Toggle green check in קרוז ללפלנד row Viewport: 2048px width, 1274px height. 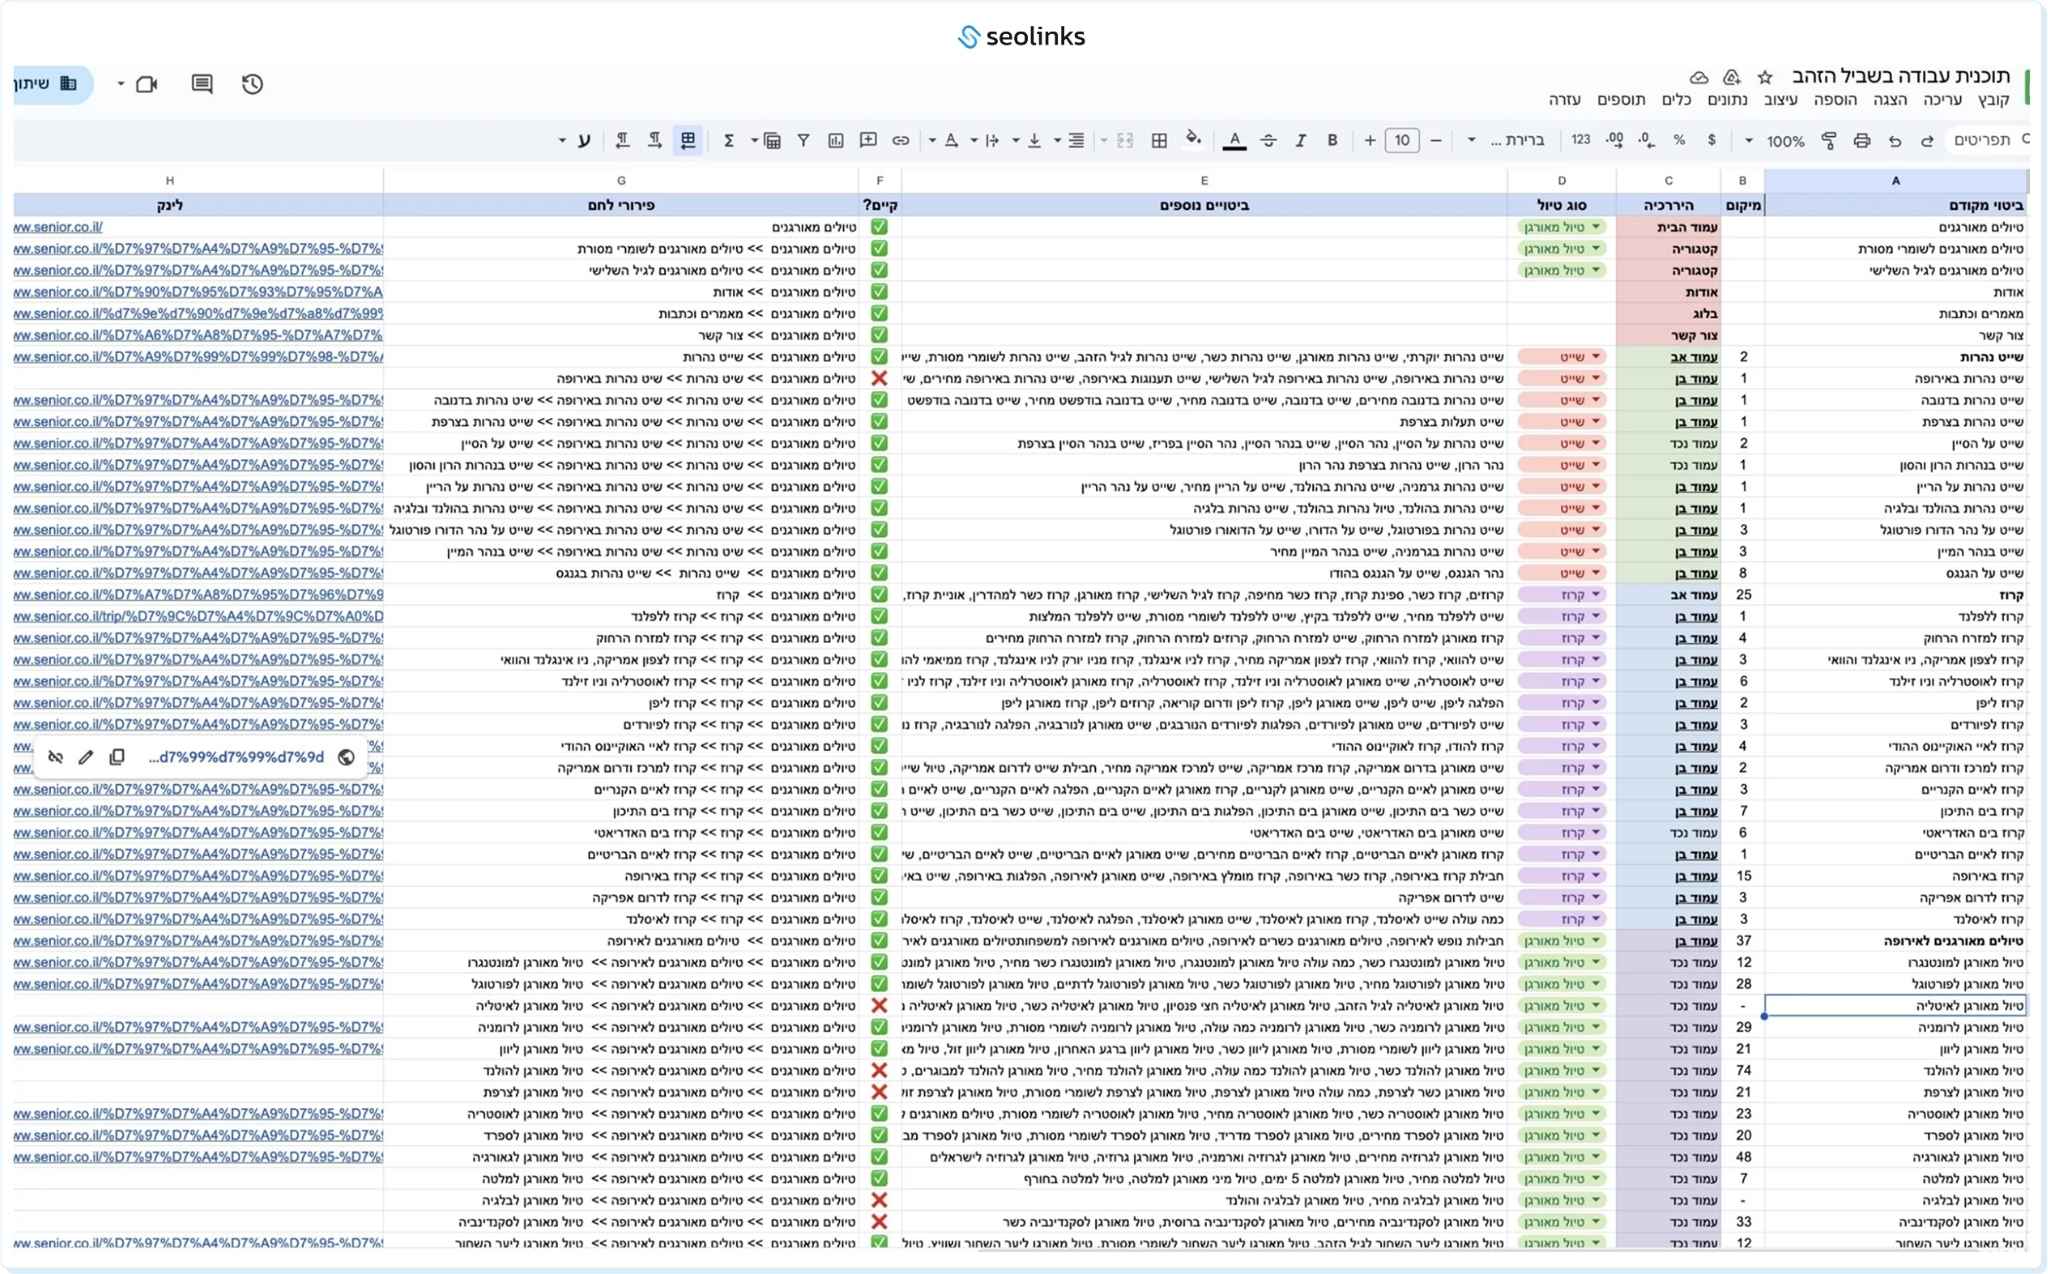[x=879, y=616]
